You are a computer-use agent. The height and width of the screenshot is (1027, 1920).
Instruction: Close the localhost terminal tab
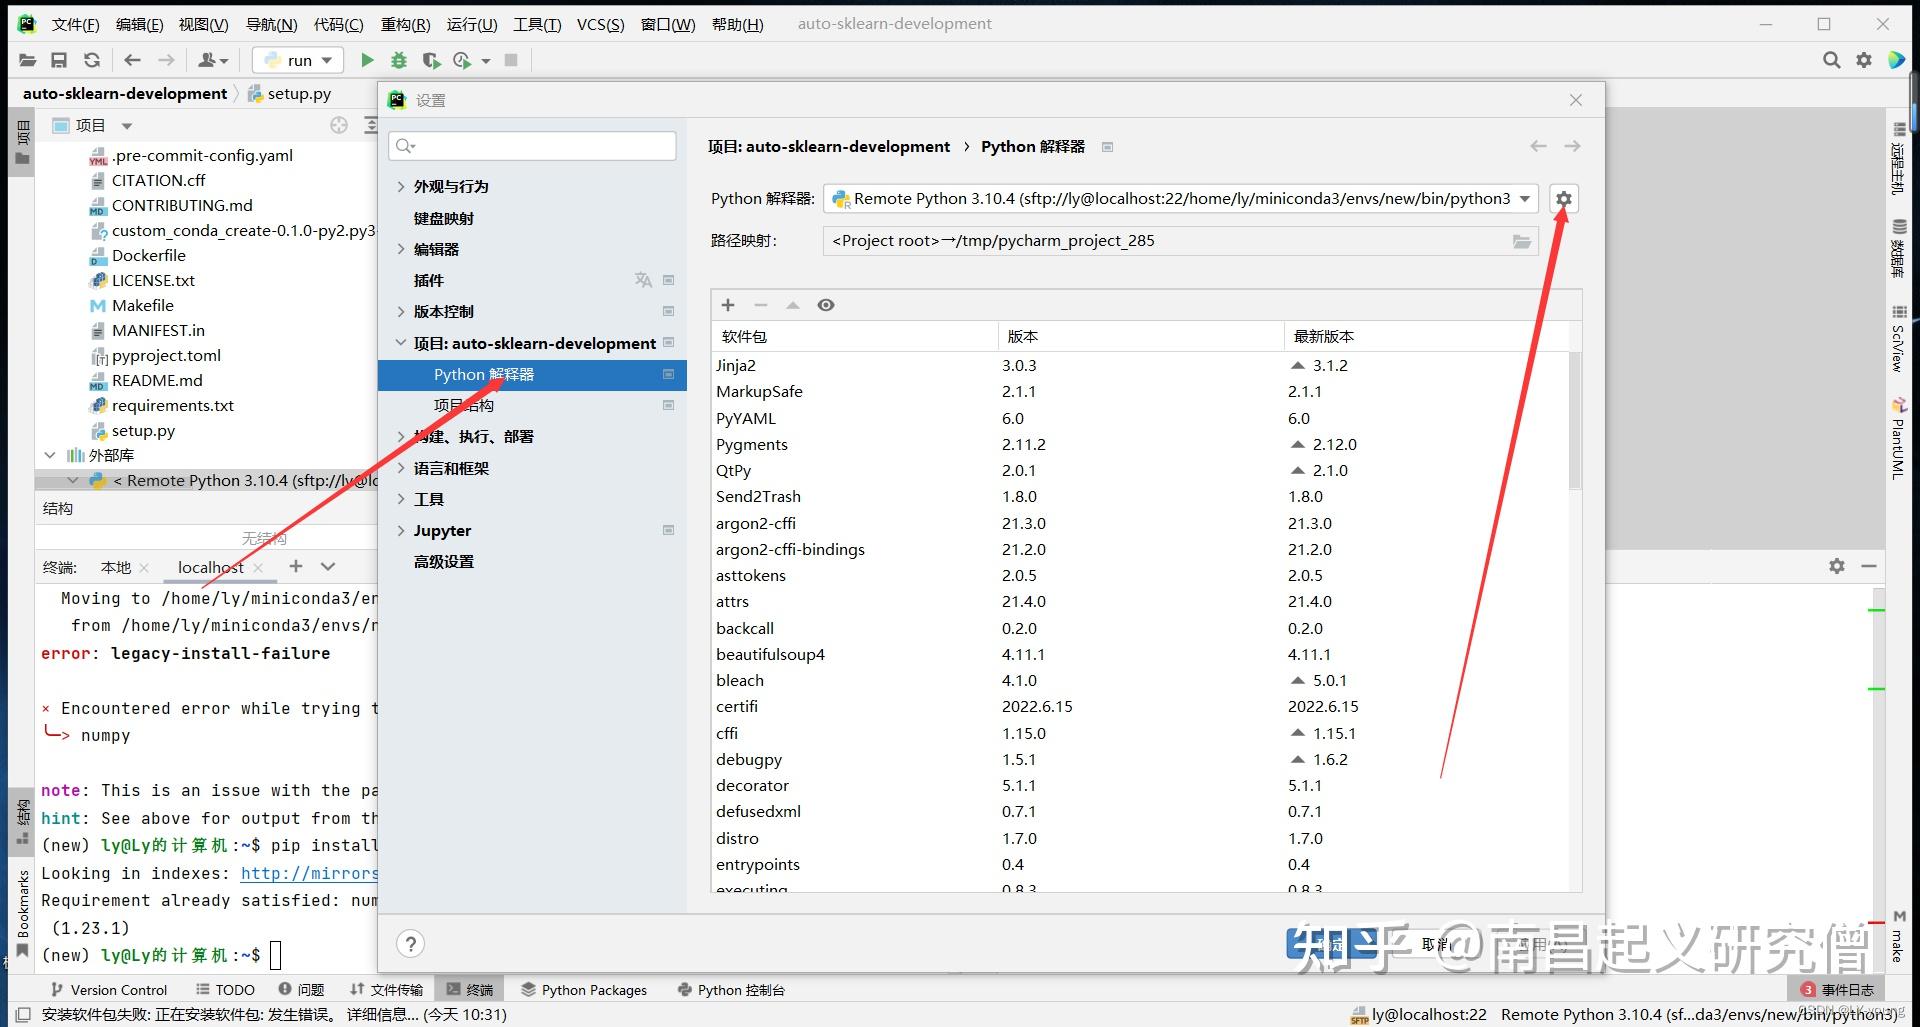(x=258, y=568)
